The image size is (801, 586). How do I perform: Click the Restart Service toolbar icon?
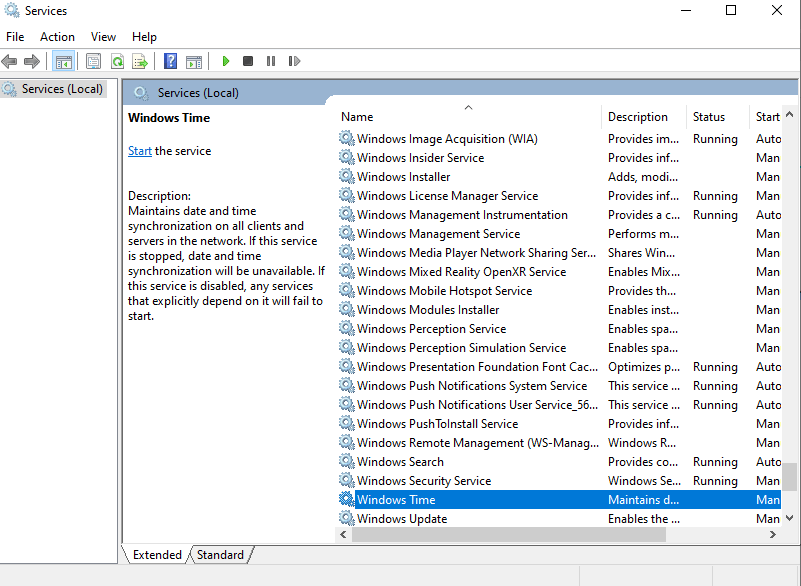click(294, 61)
